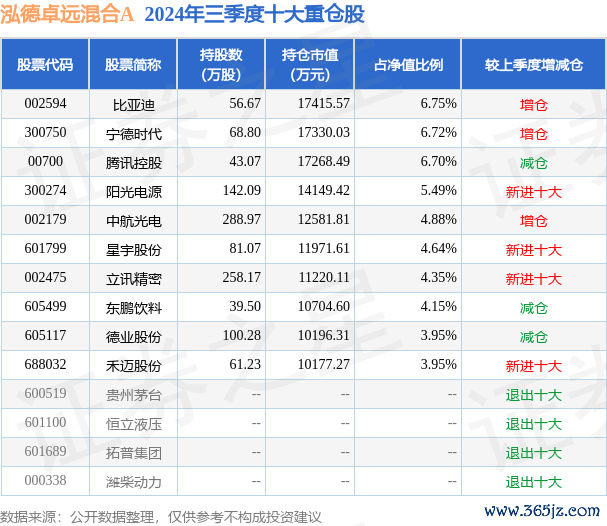Image resolution: width=607 pixels, height=526 pixels.
Task: Click 增仓 in the 中航光电 row
Action: [x=533, y=221]
